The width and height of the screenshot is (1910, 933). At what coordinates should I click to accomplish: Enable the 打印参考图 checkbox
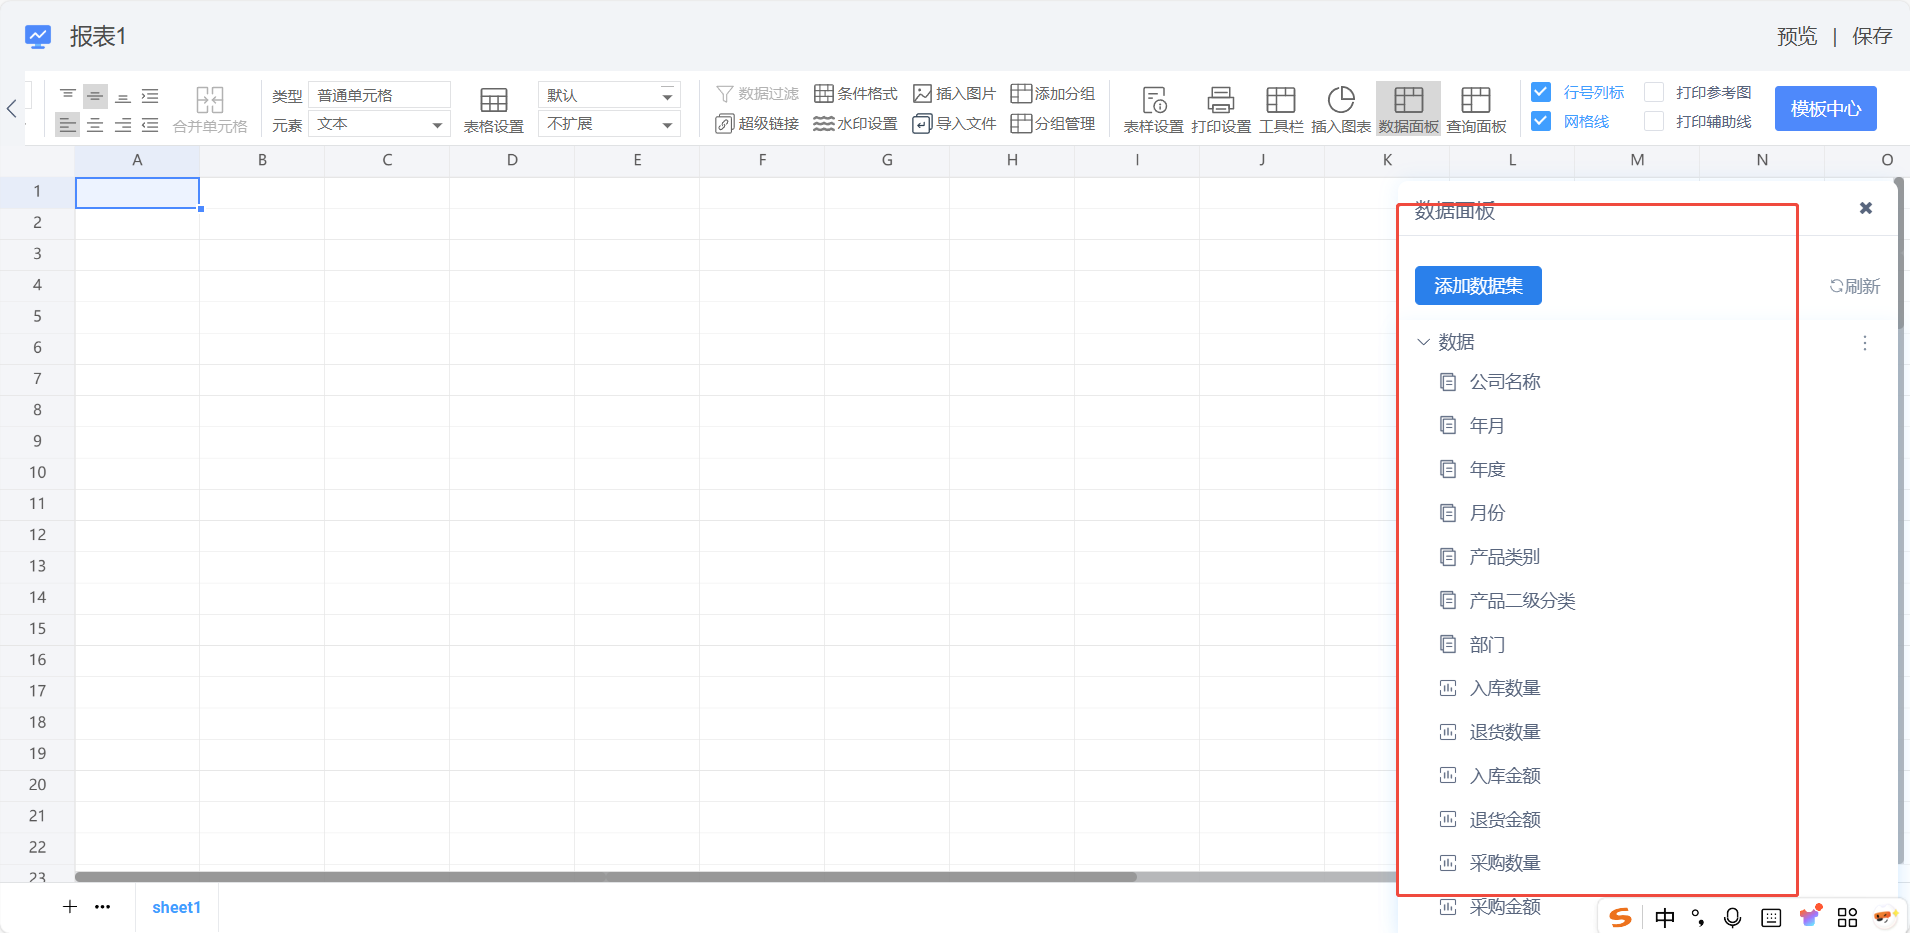click(x=1654, y=92)
